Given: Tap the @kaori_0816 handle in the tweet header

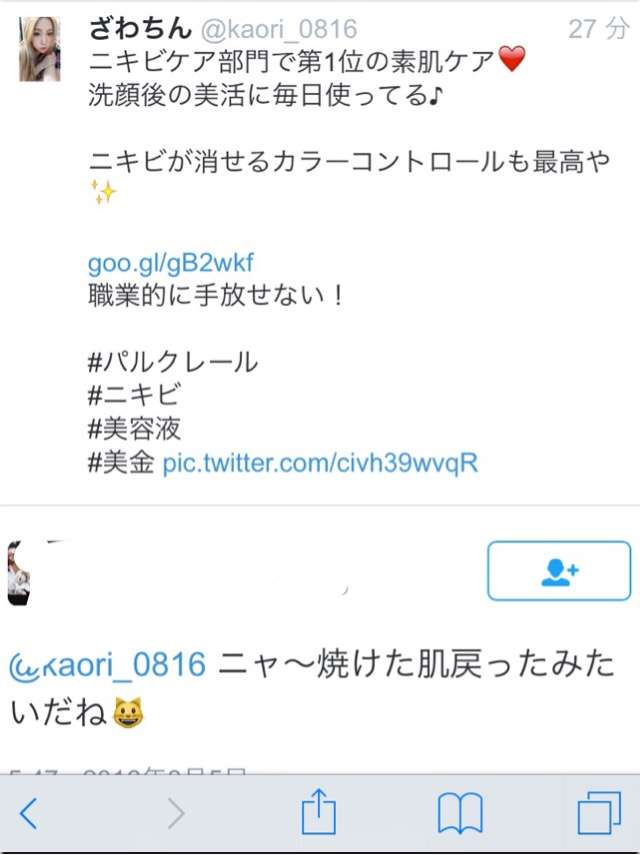Looking at the screenshot, I should coord(280,29).
